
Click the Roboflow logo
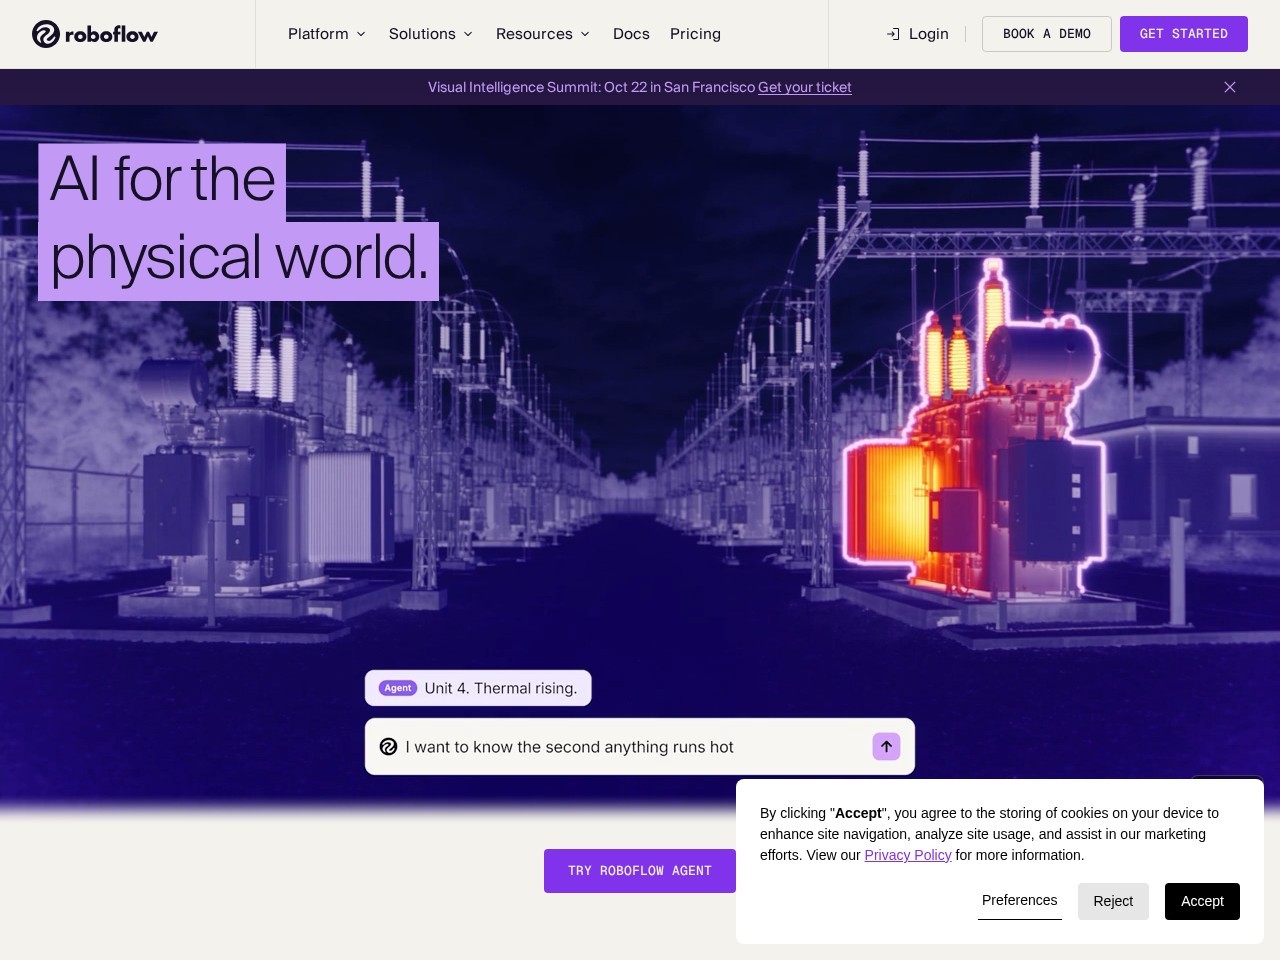coord(95,34)
